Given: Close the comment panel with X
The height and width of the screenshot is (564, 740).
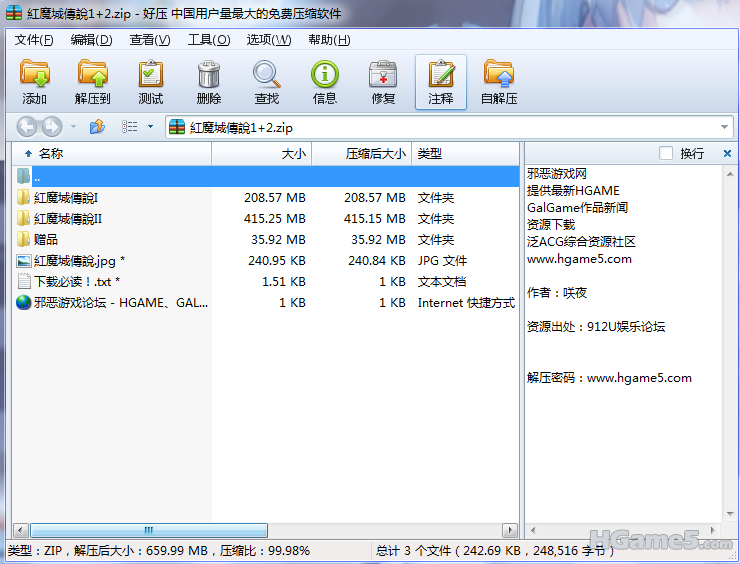Looking at the screenshot, I should pos(727,153).
